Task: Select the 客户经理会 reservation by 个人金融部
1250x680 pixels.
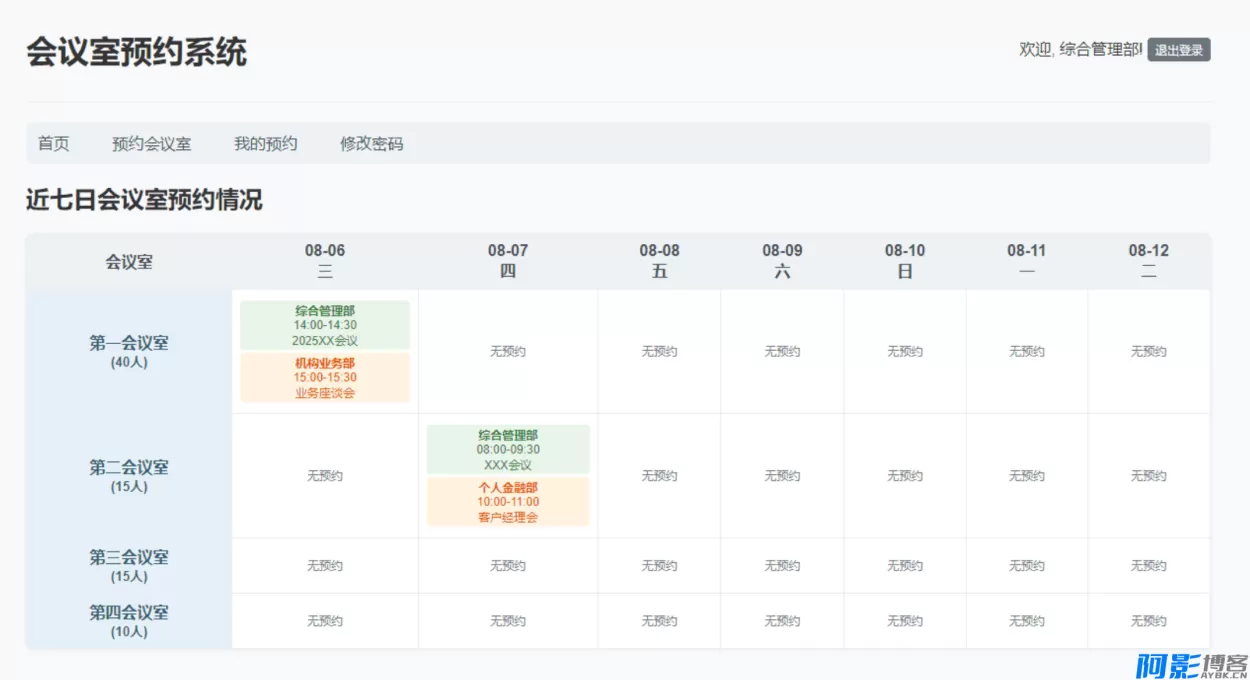Action: click(x=508, y=502)
